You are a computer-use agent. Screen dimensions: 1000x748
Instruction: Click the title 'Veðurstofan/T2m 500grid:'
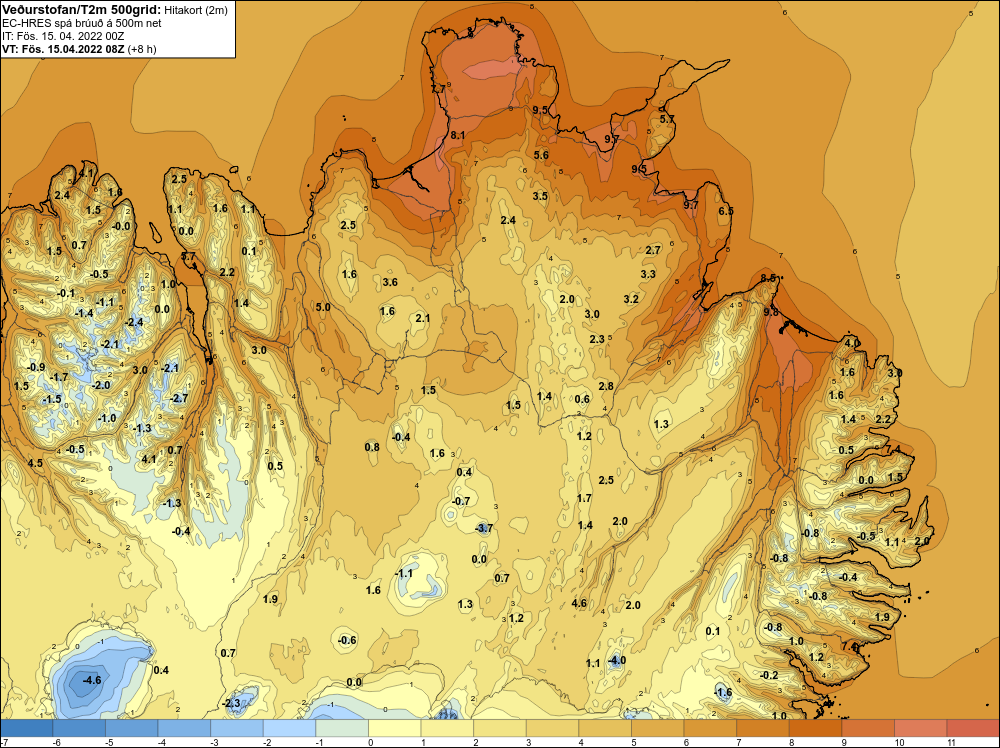coord(80,10)
